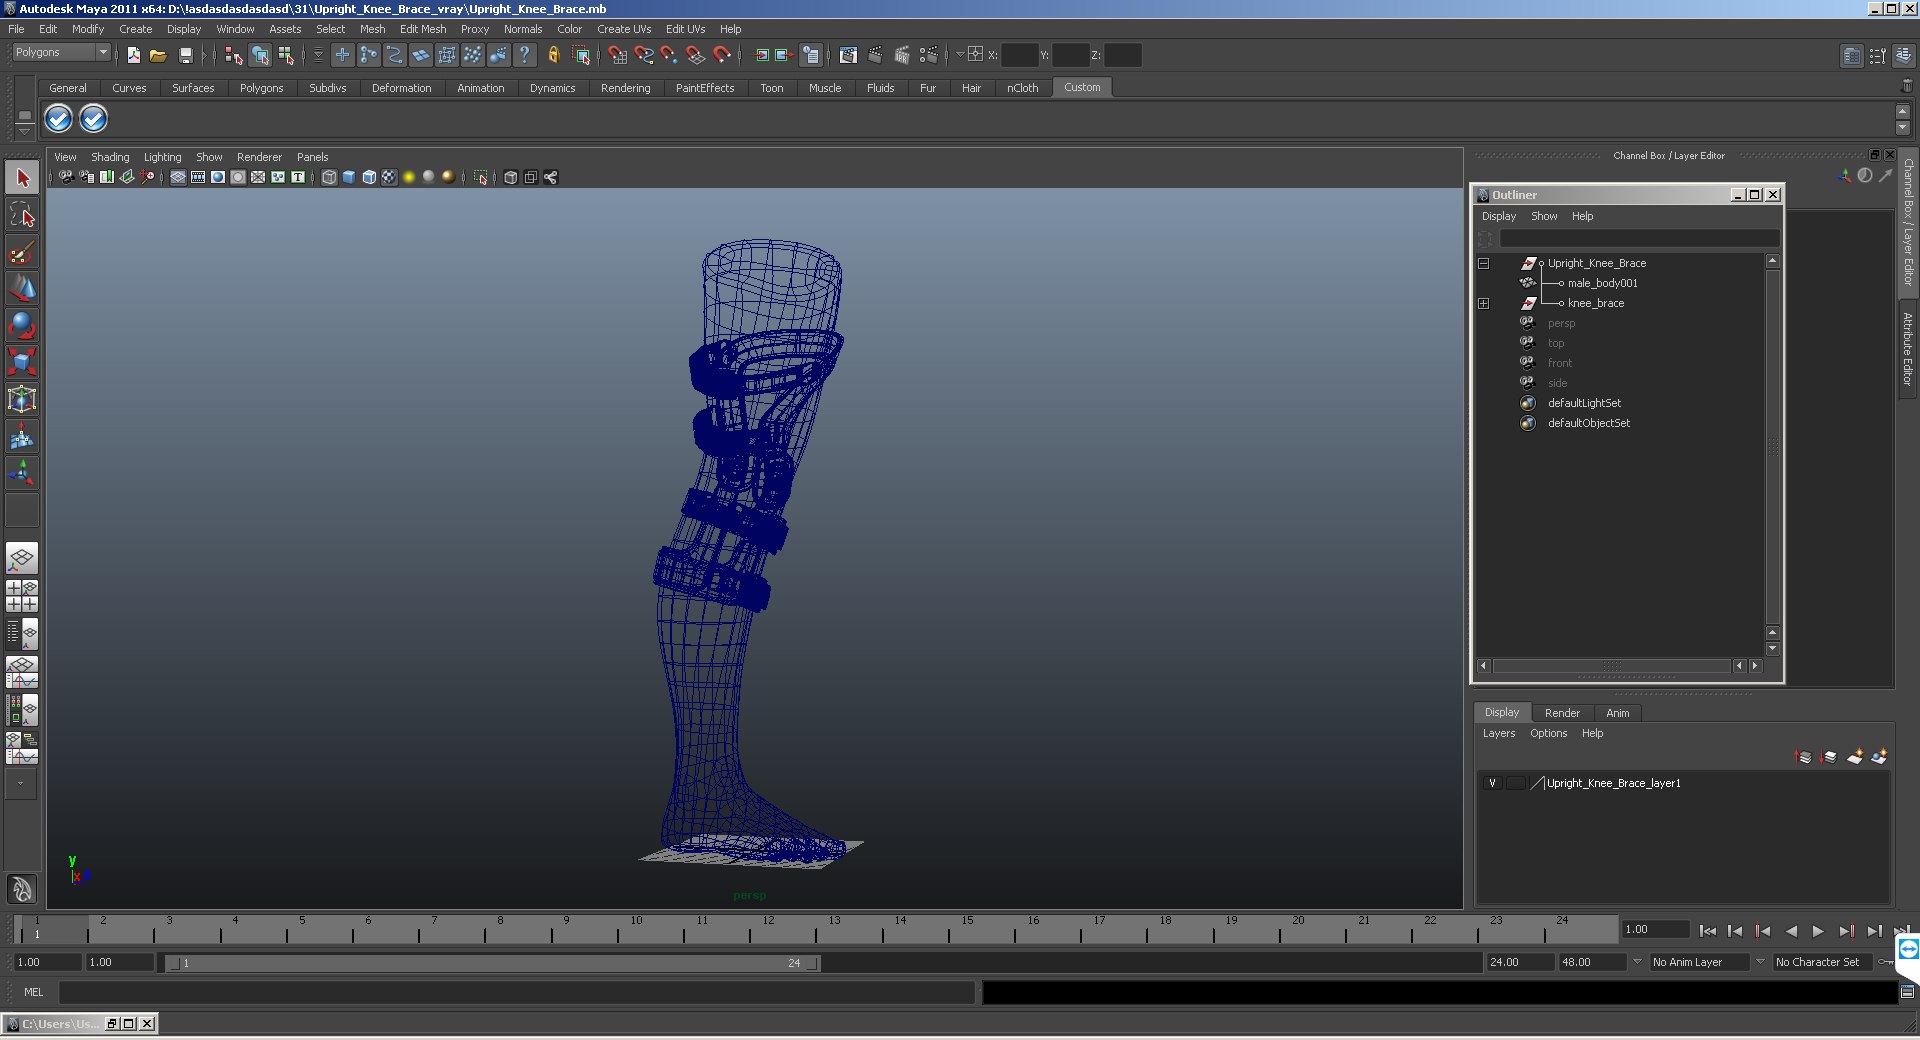Screen dimensions: 1920x1040
Task: Click the time range slider bar
Action: (494, 963)
